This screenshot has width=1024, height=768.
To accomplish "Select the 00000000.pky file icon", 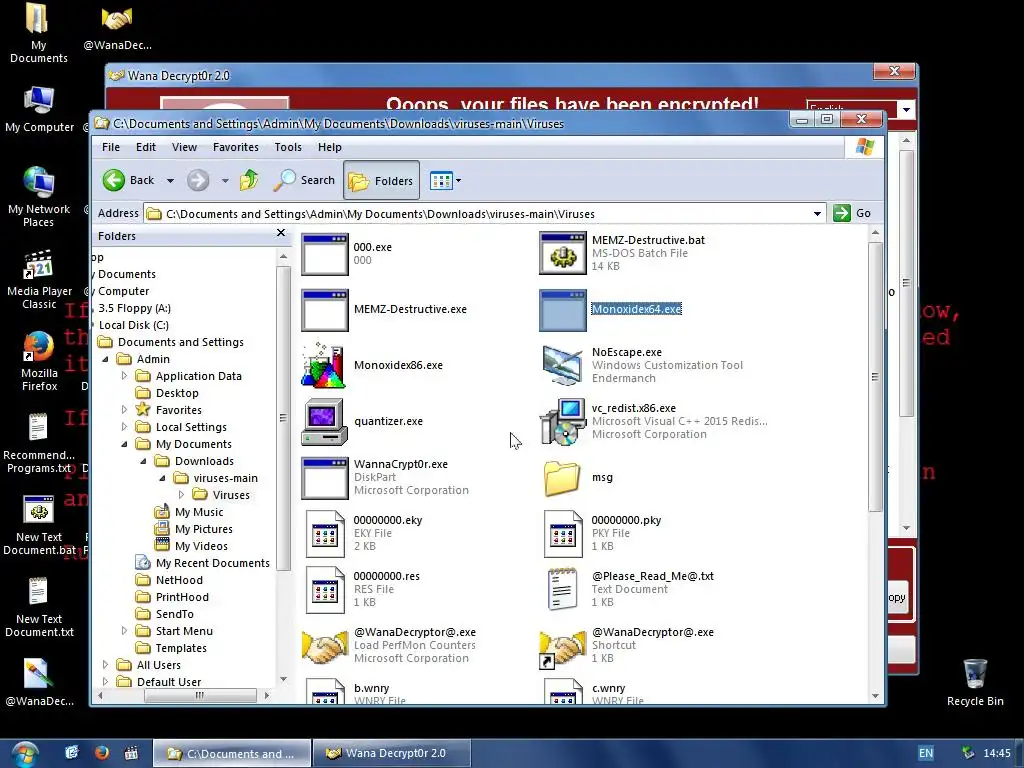I will 563,534.
